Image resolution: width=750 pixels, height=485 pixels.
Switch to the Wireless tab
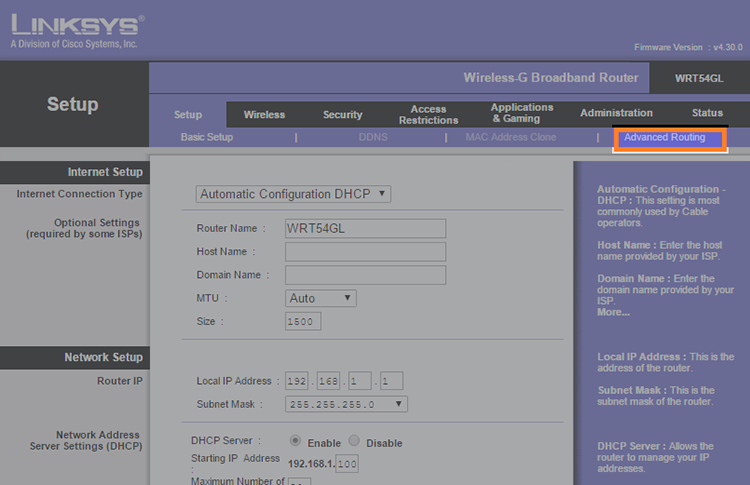[264, 115]
